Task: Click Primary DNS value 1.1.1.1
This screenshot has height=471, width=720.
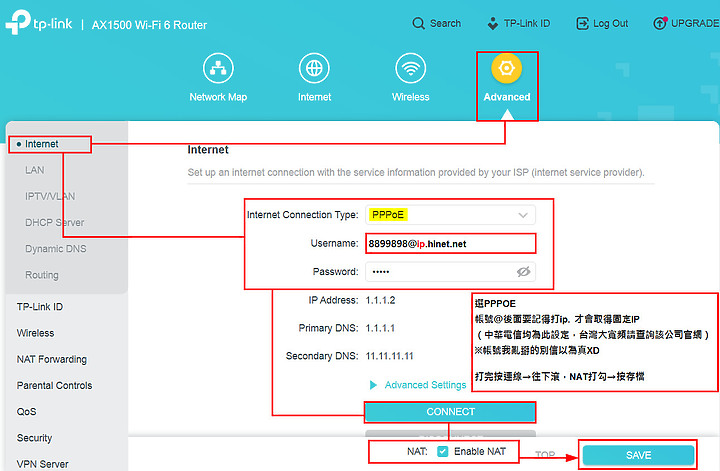Action: pyautogui.click(x=380, y=328)
